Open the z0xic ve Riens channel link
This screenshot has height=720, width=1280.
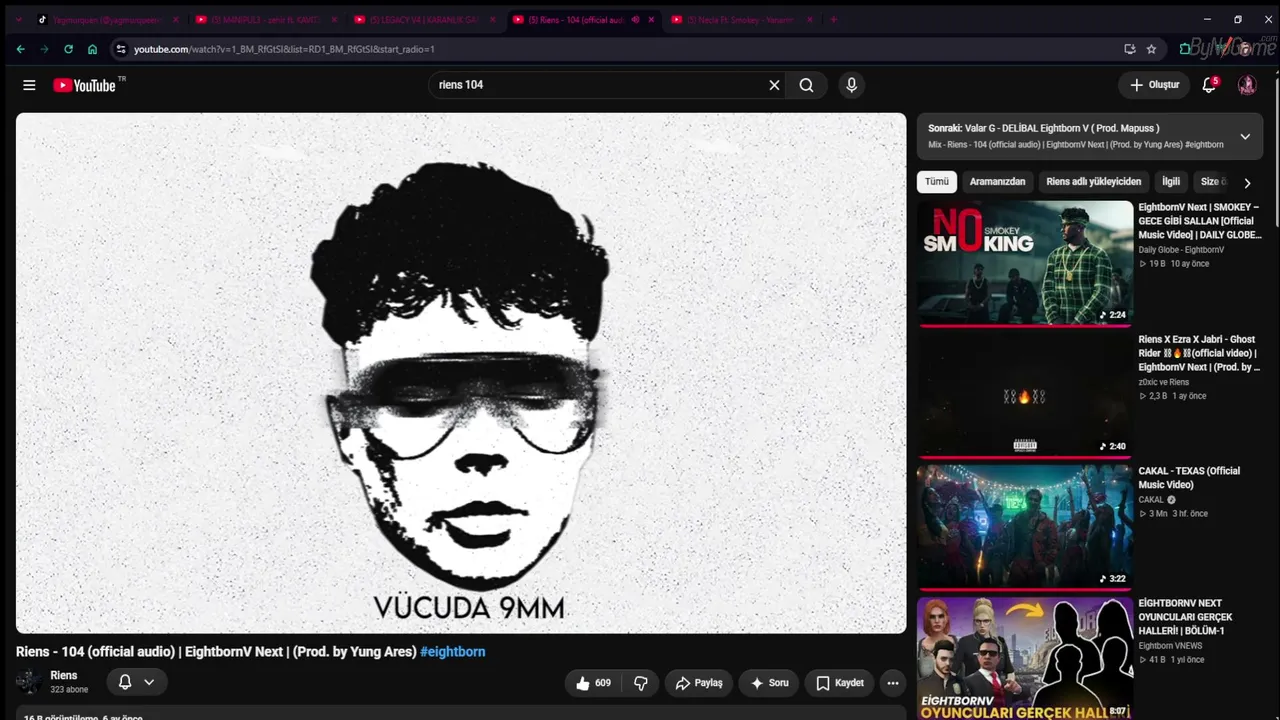(1164, 382)
